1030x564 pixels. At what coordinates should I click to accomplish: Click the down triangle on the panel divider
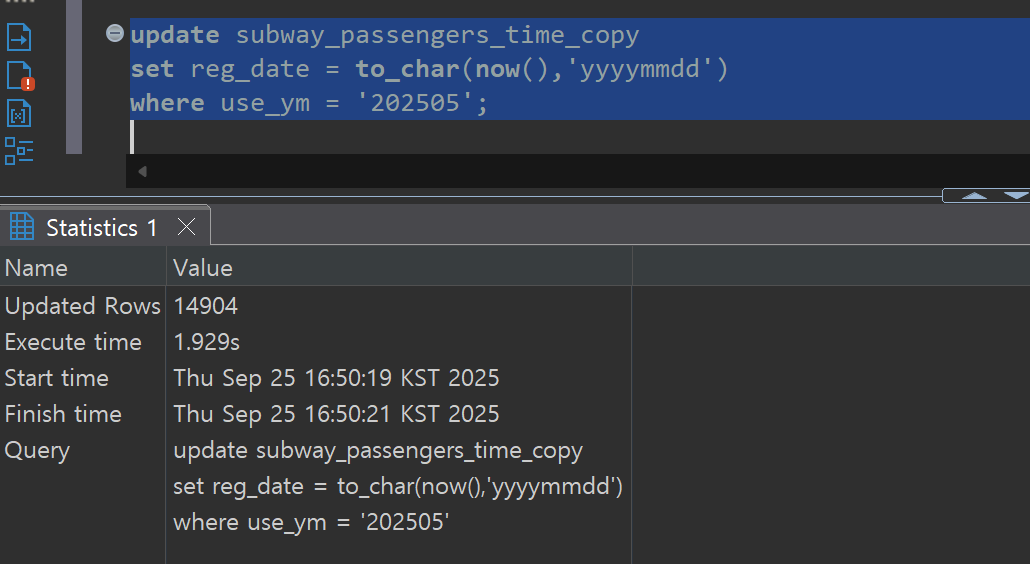1014,196
